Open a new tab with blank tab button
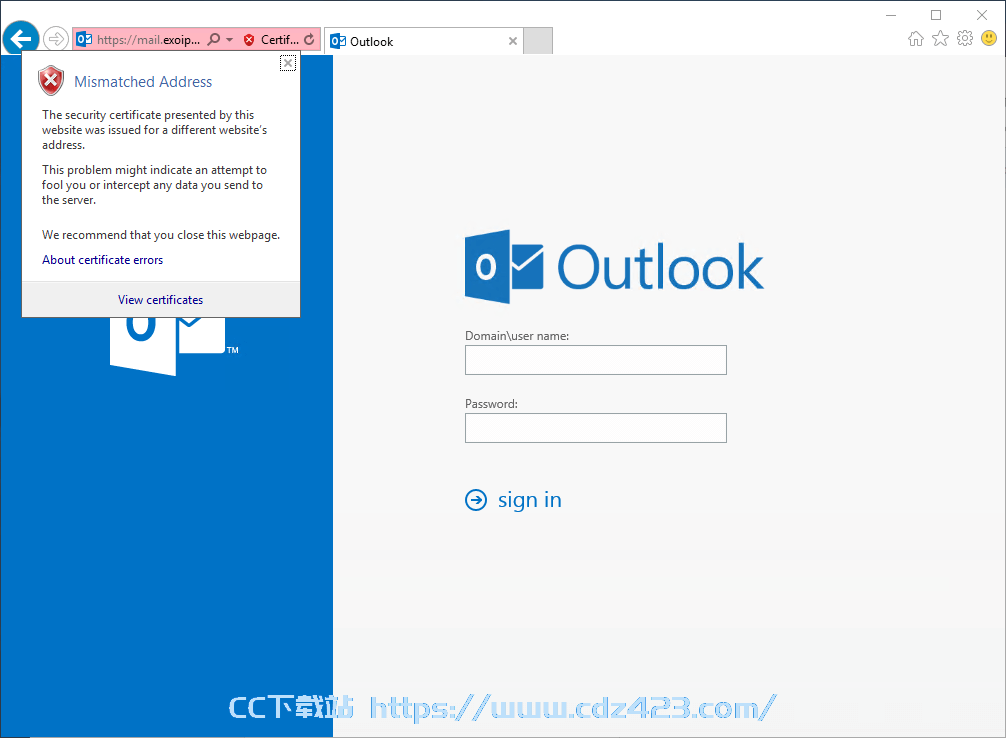The height and width of the screenshot is (738, 1006). tap(538, 41)
